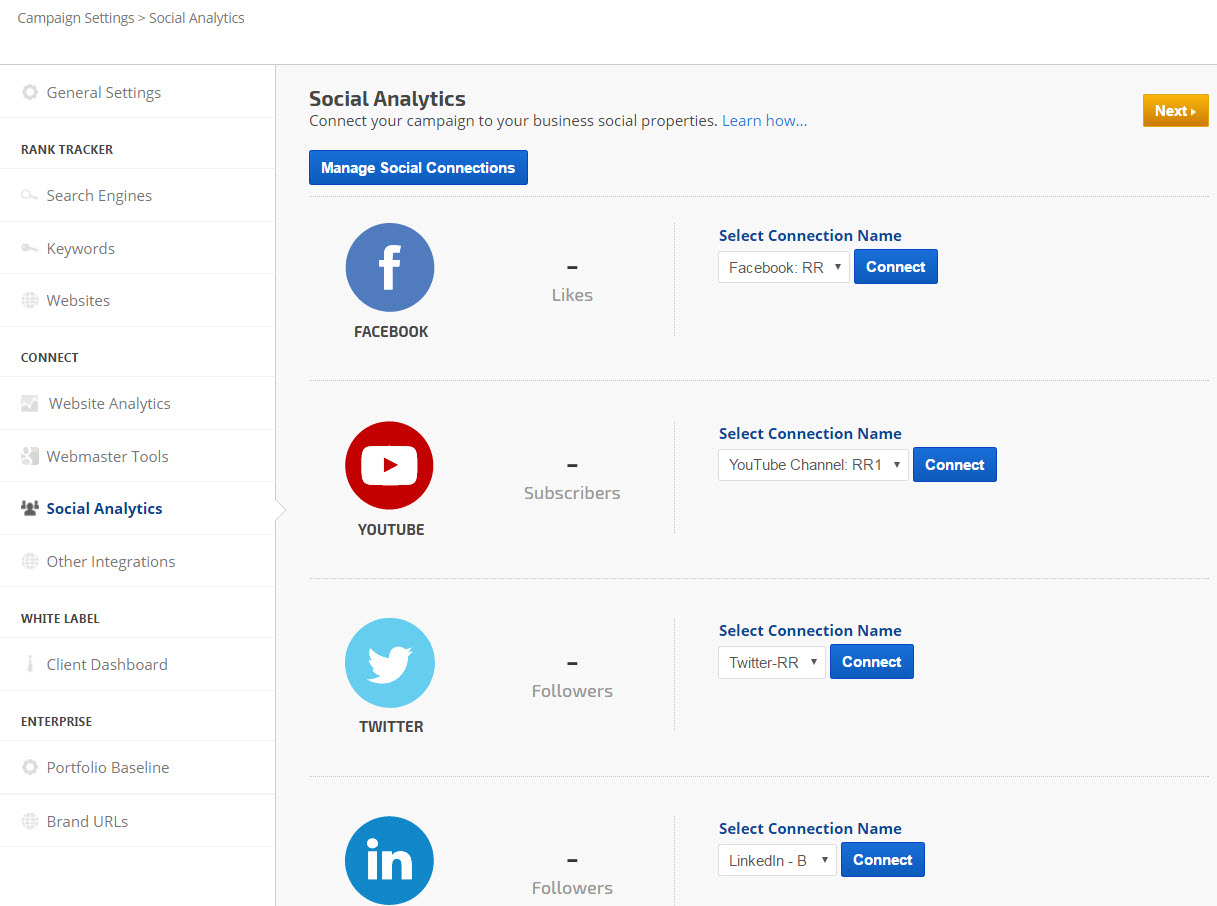Open Search Engines in the sidebar

99,196
